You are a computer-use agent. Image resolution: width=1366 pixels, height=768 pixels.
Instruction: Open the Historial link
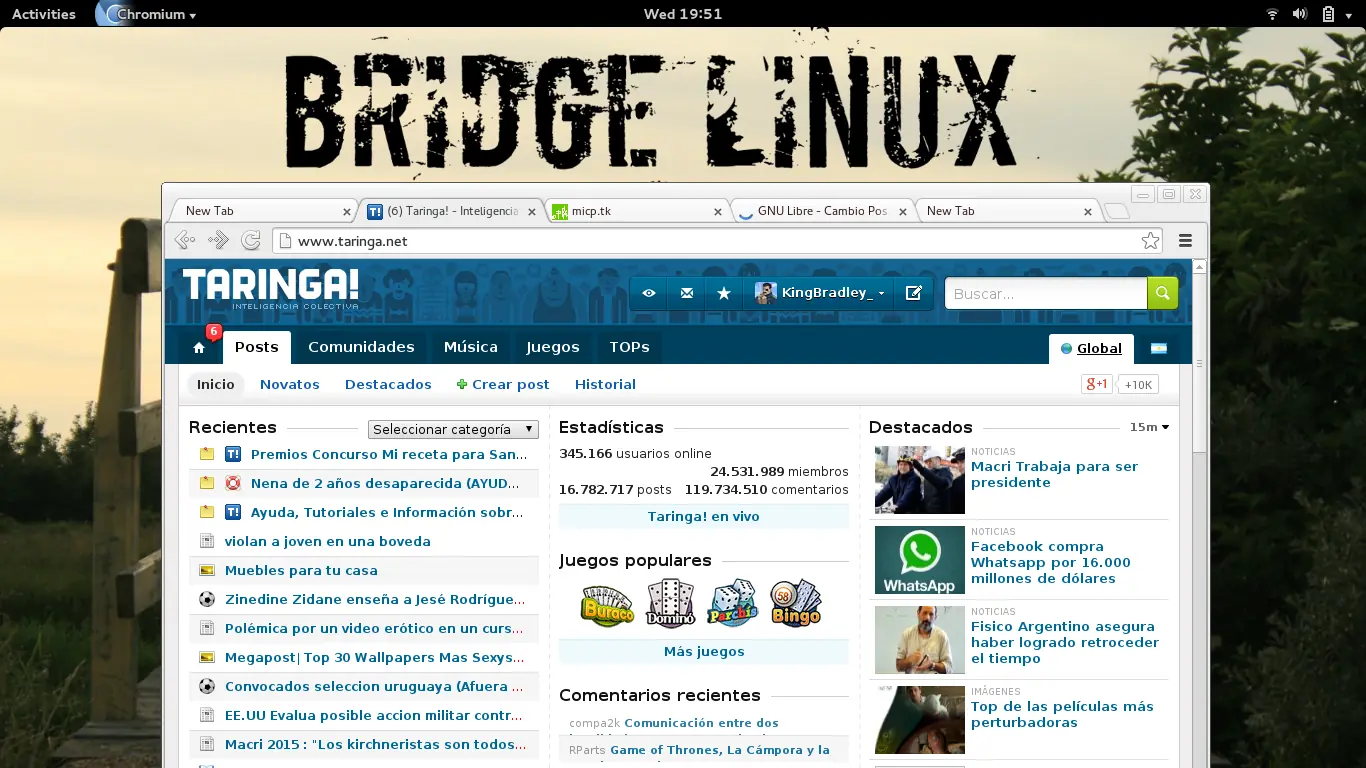pos(605,384)
